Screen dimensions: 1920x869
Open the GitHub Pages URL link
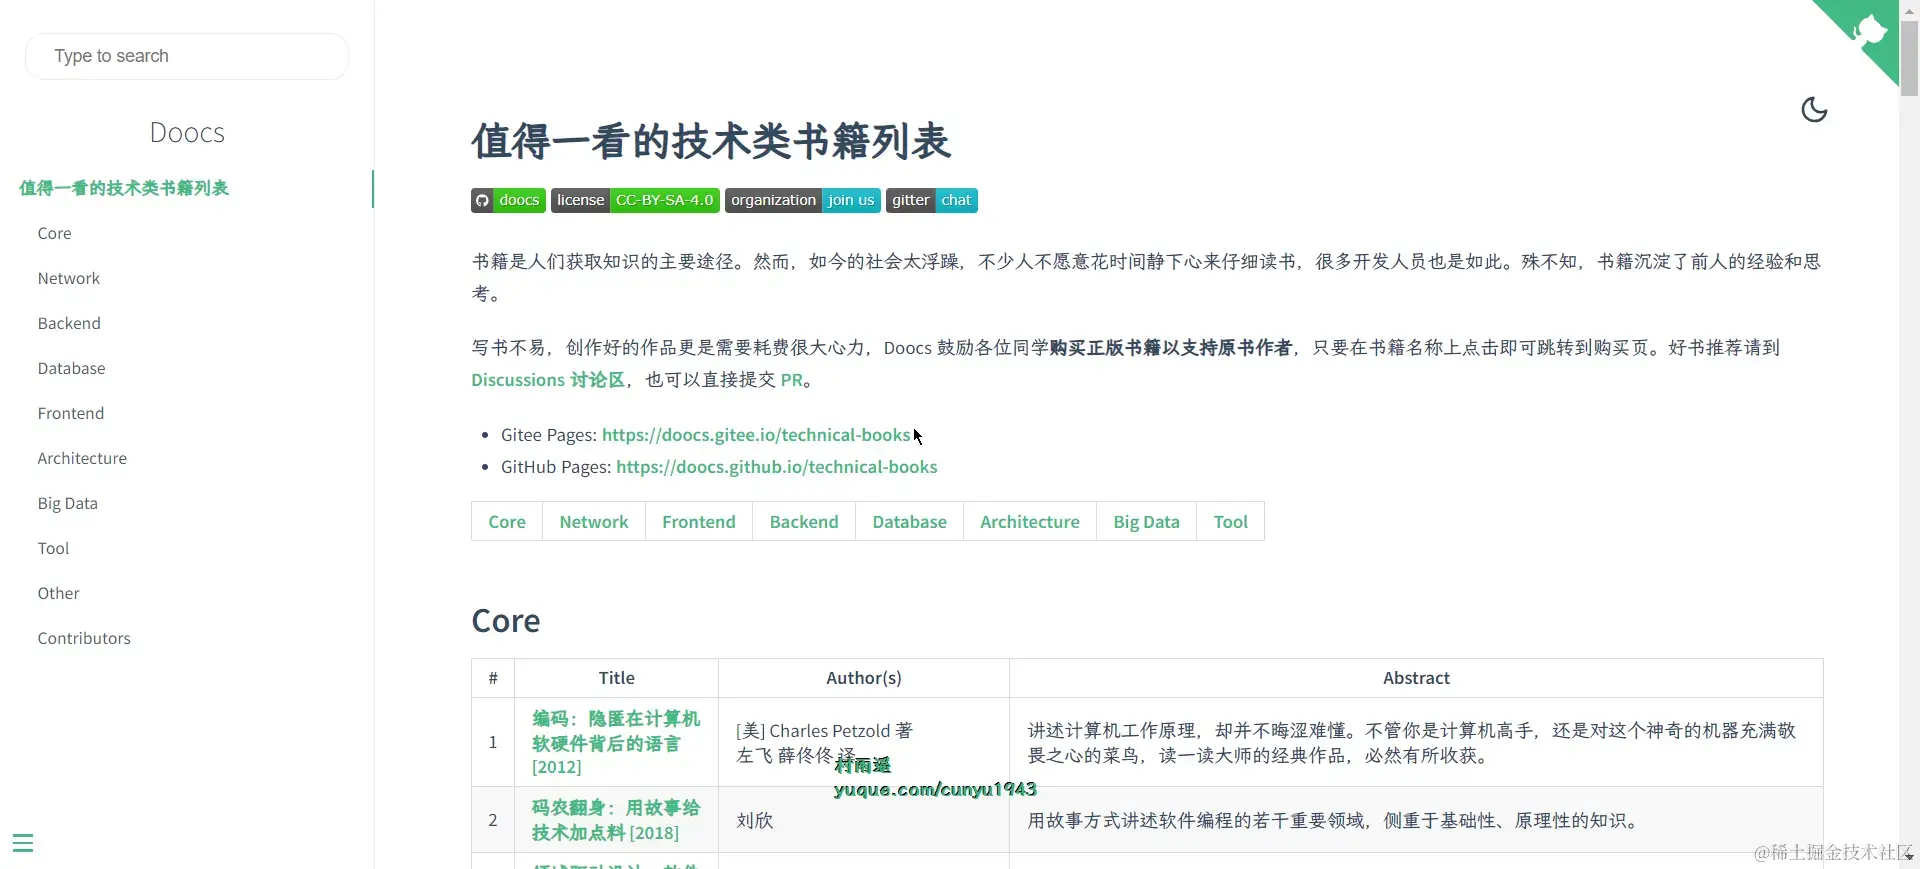(777, 467)
